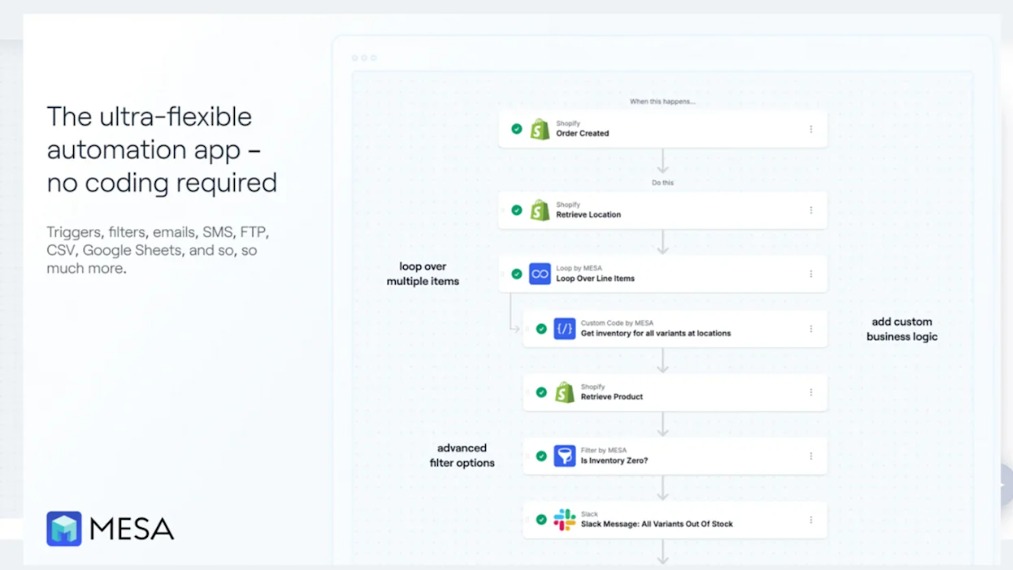Select the Slack Message: All Variants card

[x=675, y=520]
